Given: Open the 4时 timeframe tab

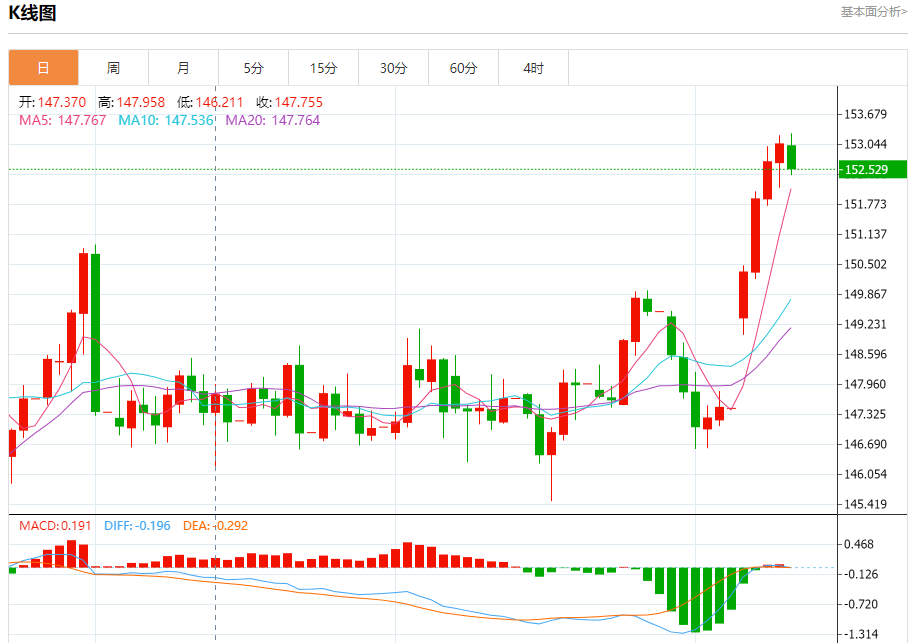Looking at the screenshot, I should click(x=533, y=68).
